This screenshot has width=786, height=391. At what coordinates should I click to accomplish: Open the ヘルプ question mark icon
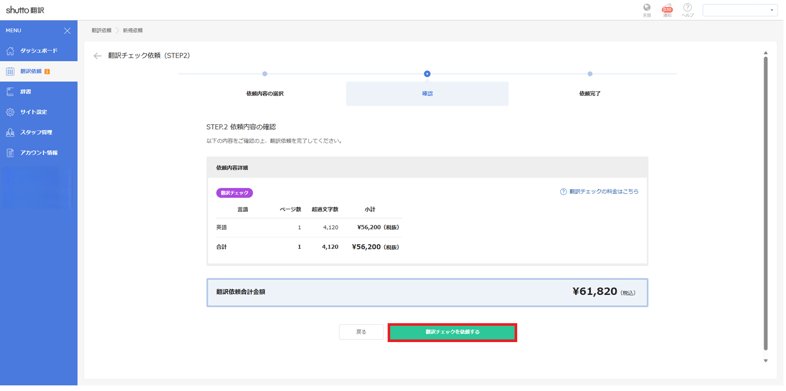point(688,8)
